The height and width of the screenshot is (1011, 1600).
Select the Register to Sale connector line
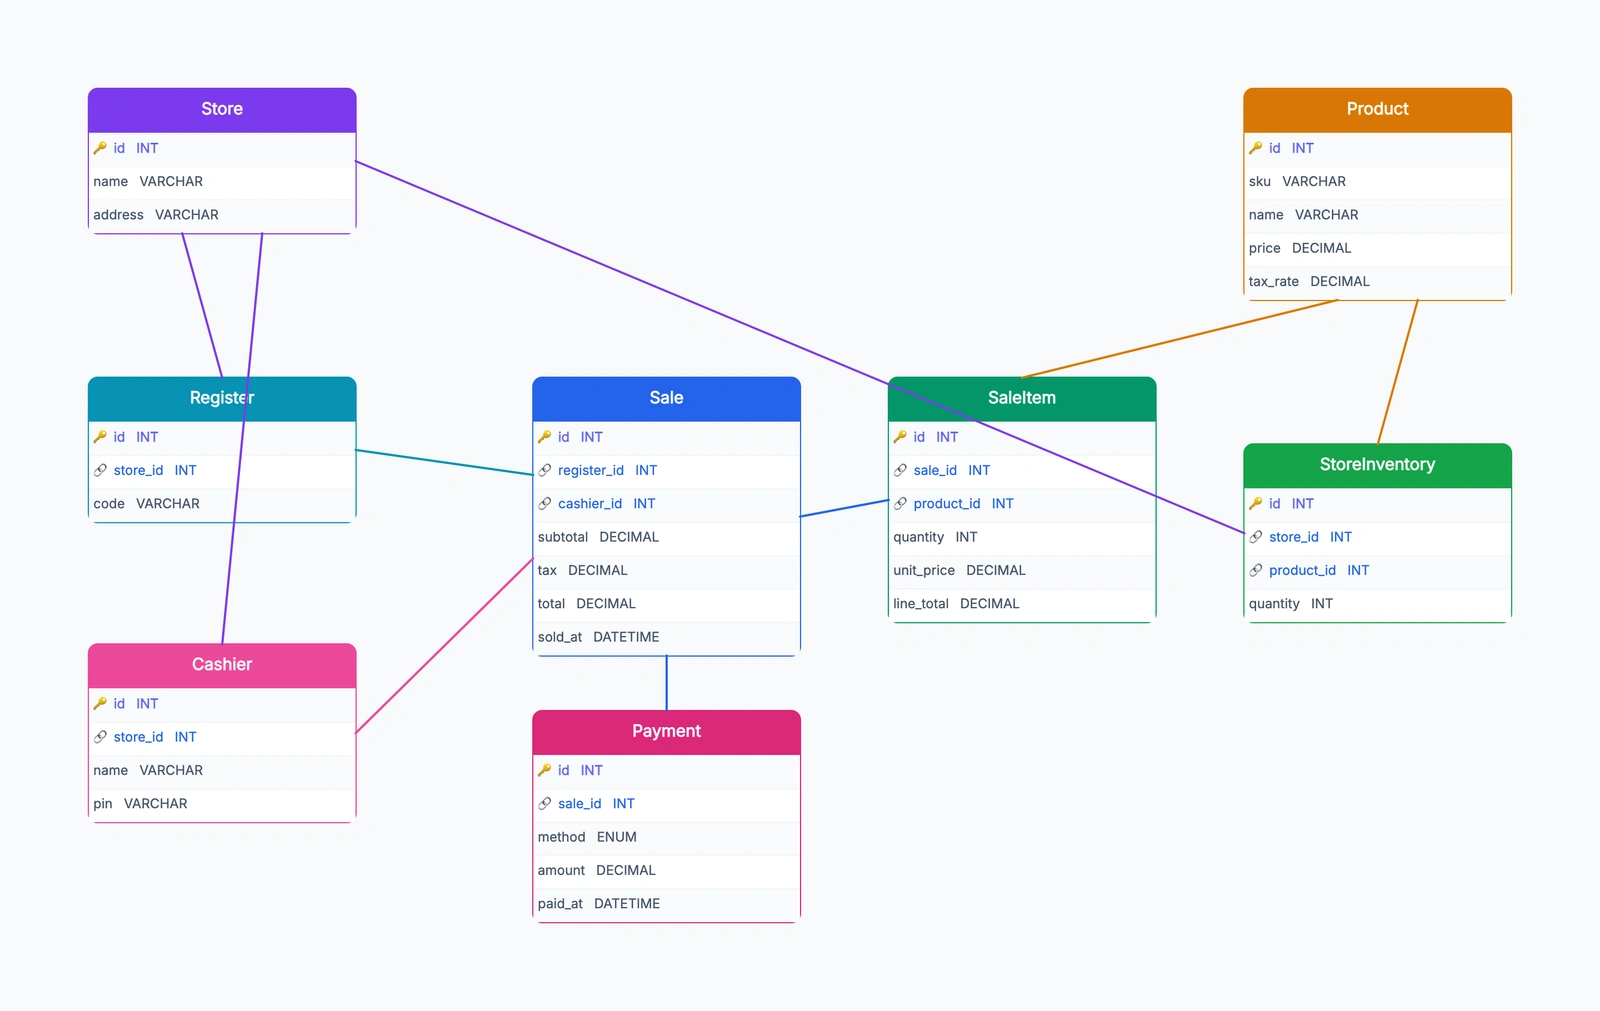coord(445,462)
